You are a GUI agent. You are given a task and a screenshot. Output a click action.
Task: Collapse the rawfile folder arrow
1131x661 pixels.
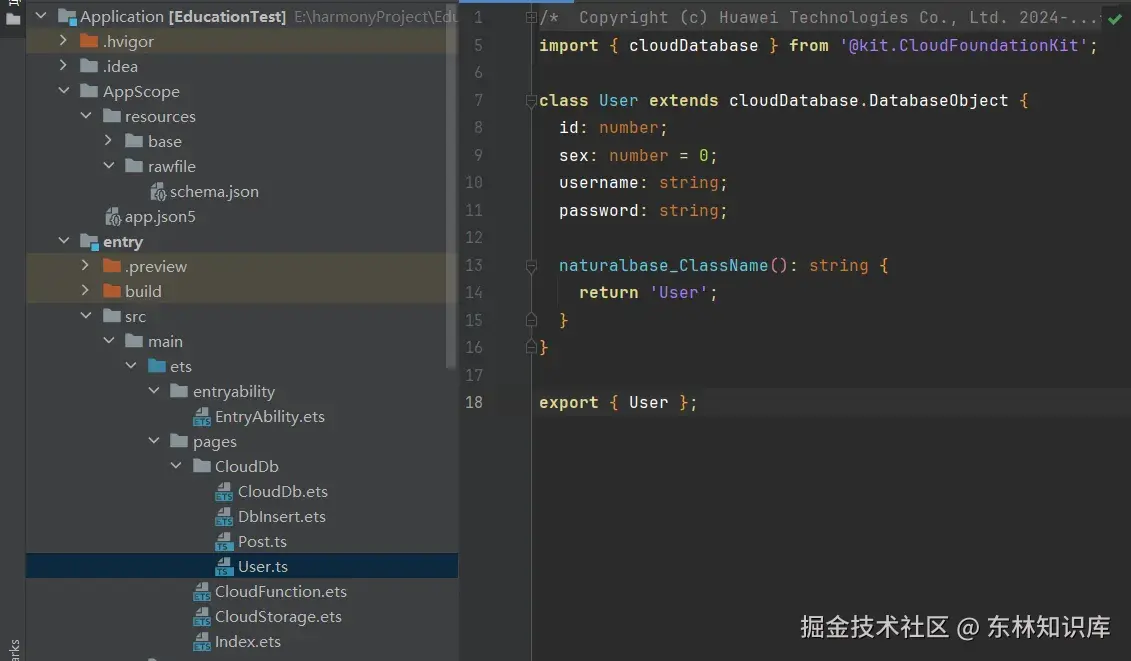pyautogui.click(x=108, y=166)
